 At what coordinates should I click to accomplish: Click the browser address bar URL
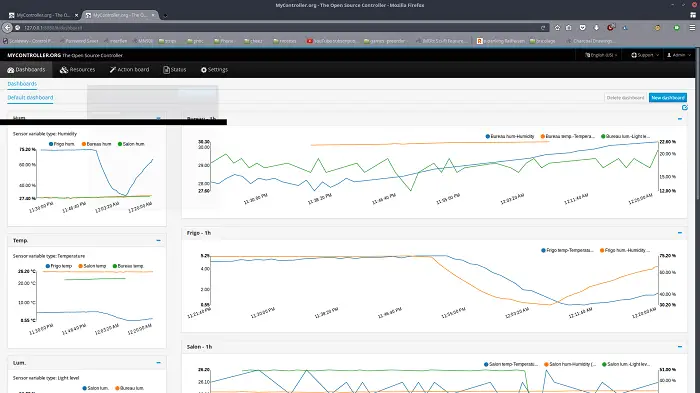click(53, 28)
